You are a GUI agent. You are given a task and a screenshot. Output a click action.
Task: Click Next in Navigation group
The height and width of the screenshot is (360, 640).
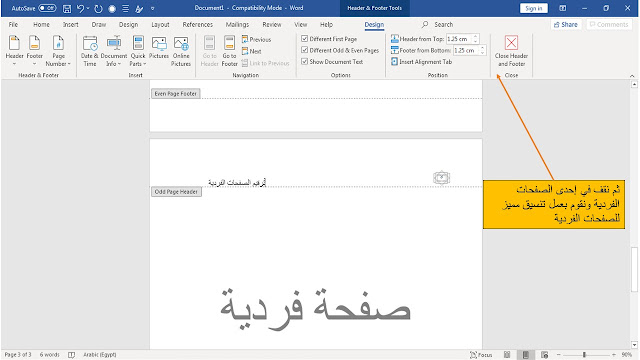[x=251, y=51]
